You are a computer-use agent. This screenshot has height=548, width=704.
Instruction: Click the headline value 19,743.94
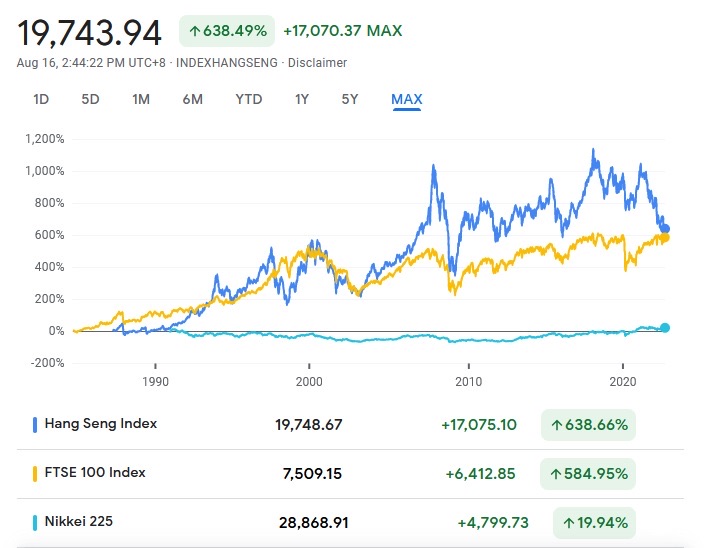(x=89, y=33)
